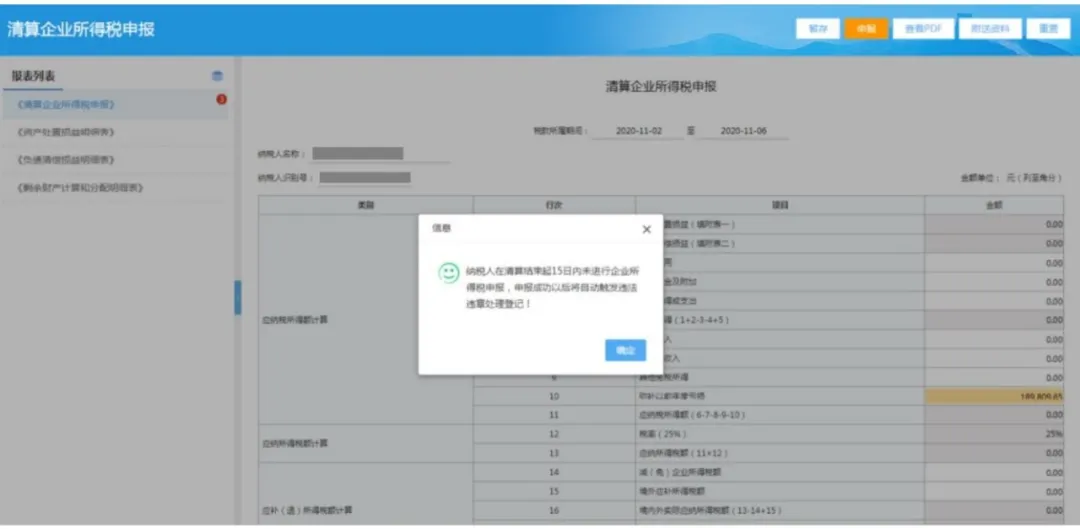The image size is (1080, 529).
Task: Click the orange 申报 button
Action: 866,29
